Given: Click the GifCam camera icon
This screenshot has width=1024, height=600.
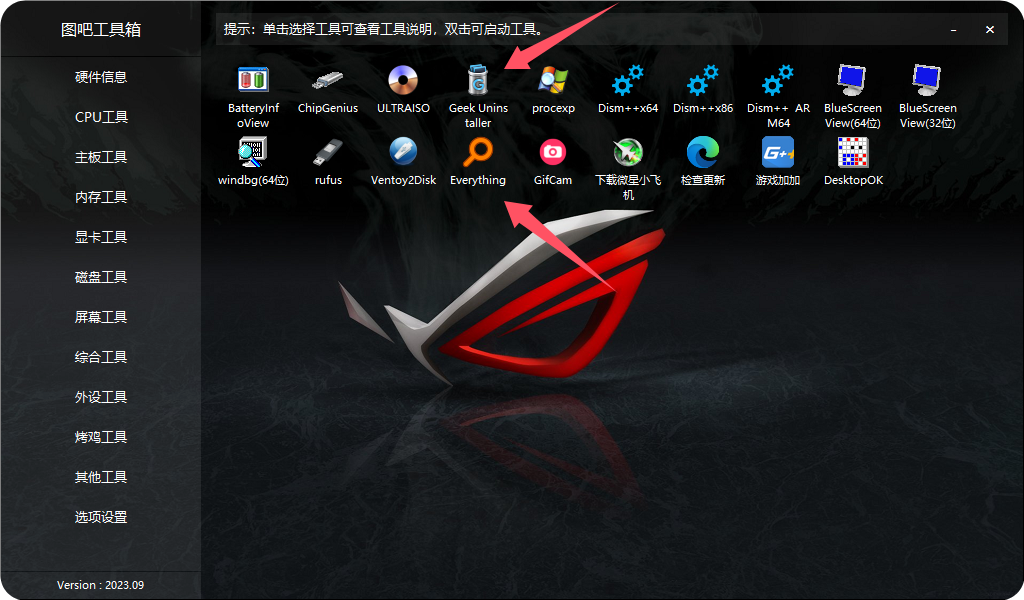Looking at the screenshot, I should pos(553,152).
